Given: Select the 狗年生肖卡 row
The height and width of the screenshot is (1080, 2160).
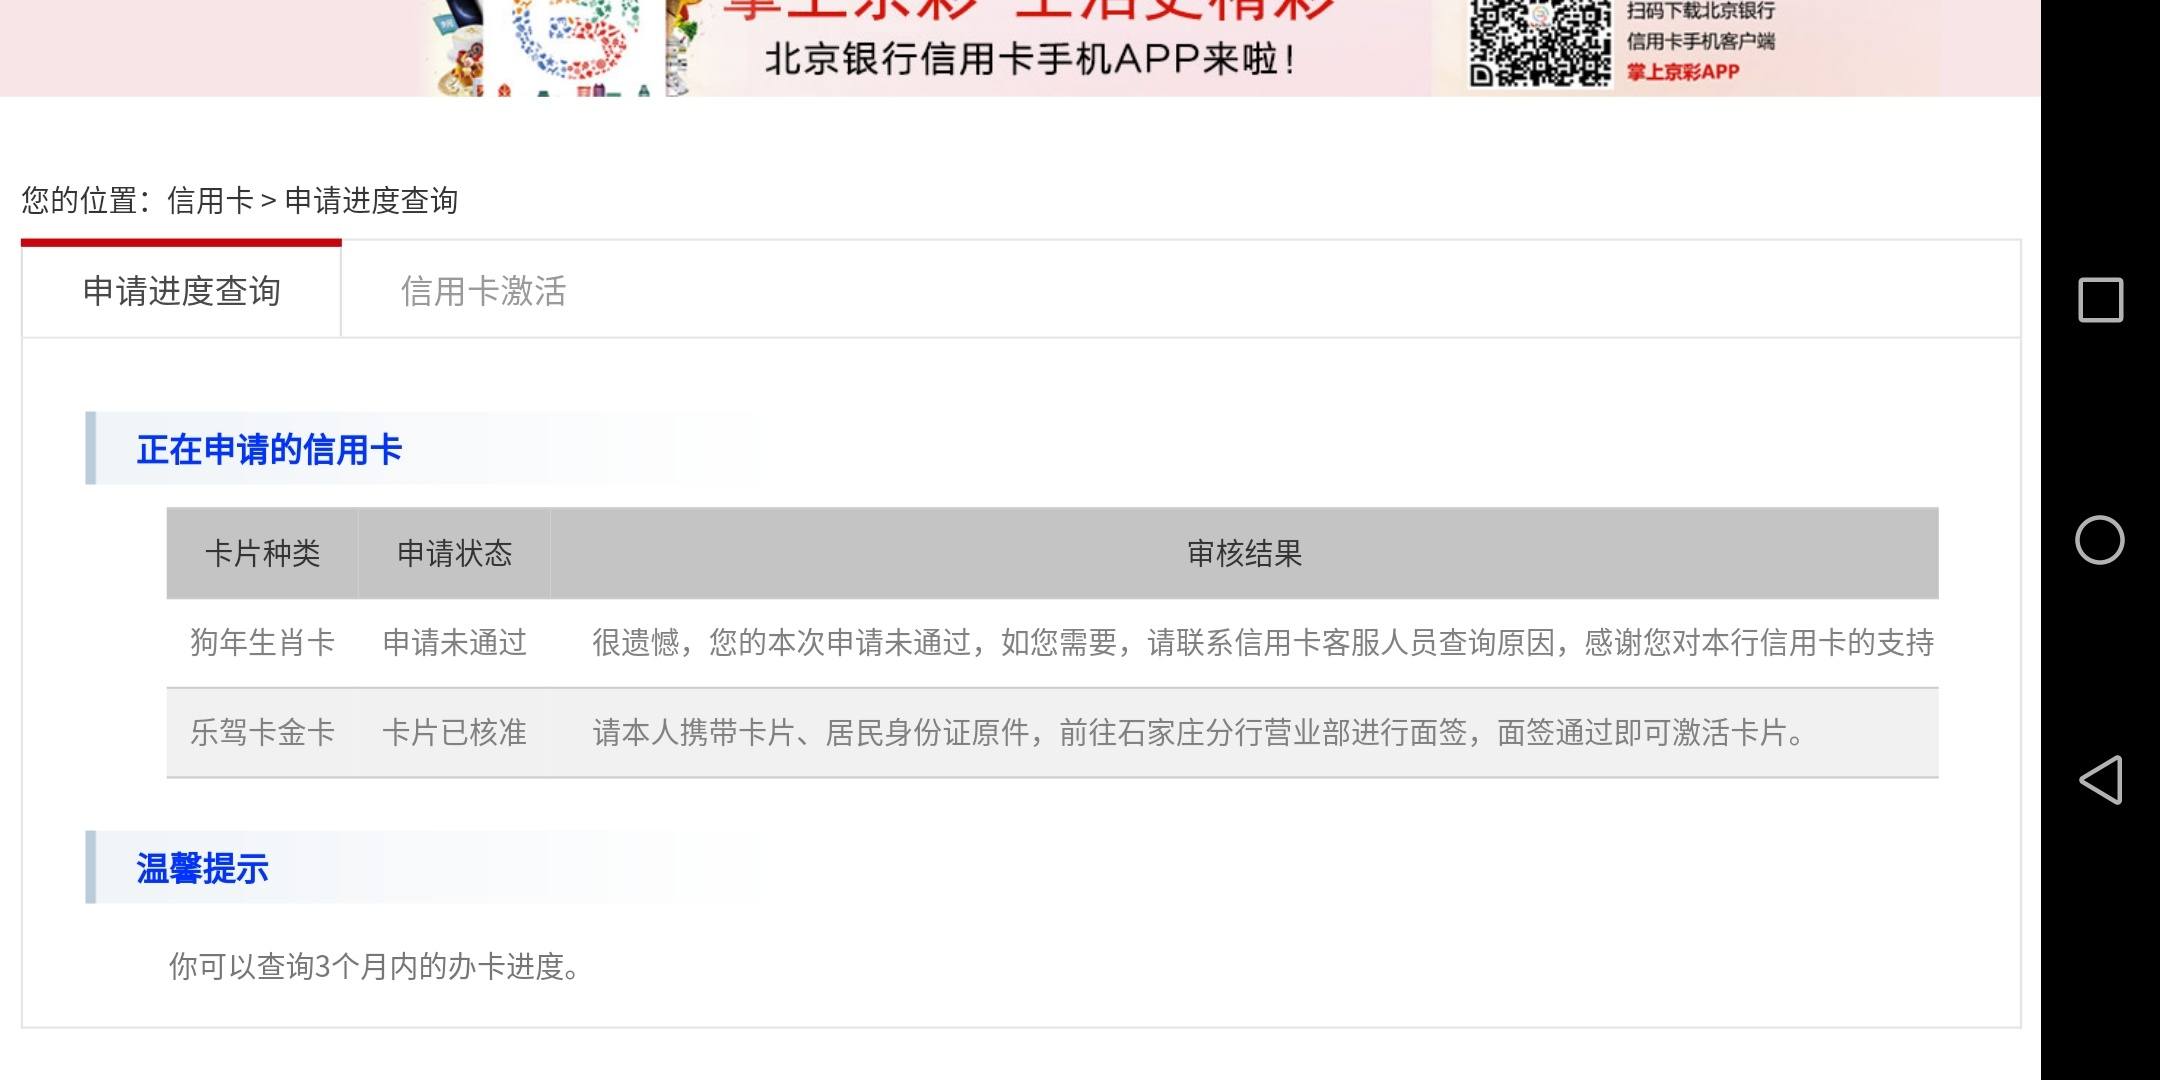Looking at the screenshot, I should pos(1052,643).
